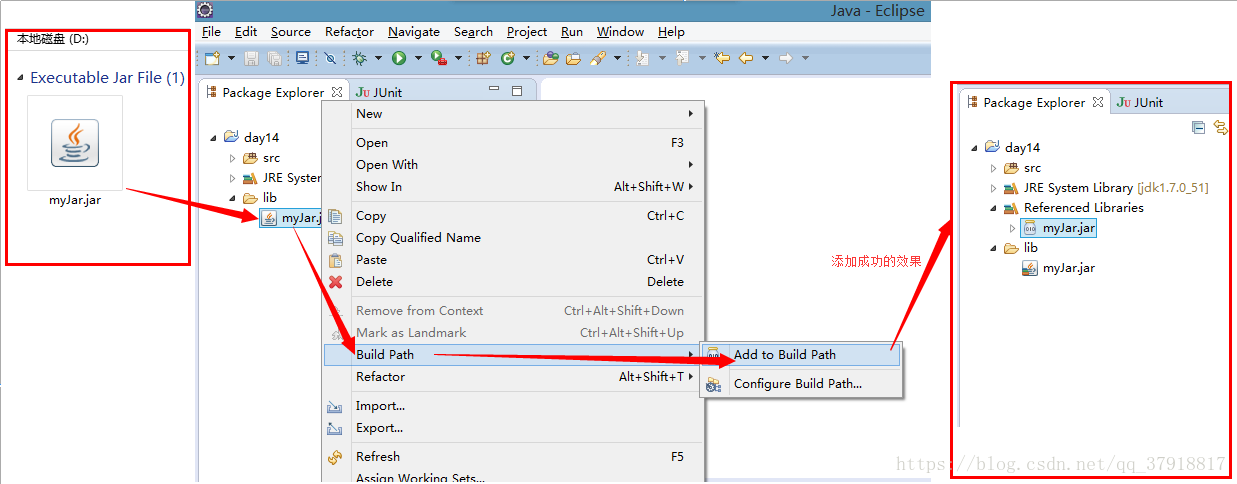
Task: Choose Show In from the context menu
Action: 513,187
